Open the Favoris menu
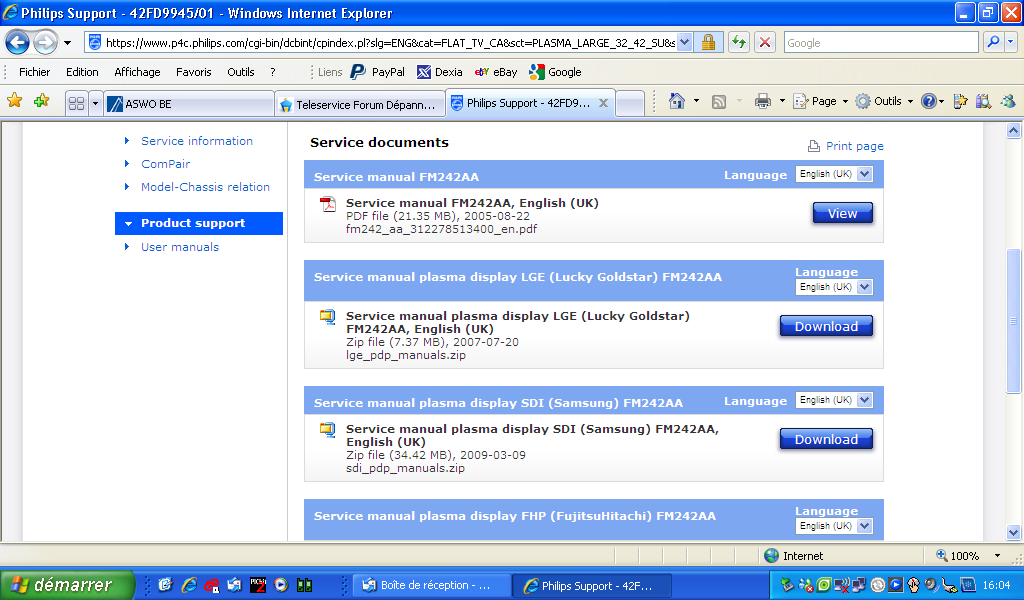The width and height of the screenshot is (1024, 600). click(193, 72)
